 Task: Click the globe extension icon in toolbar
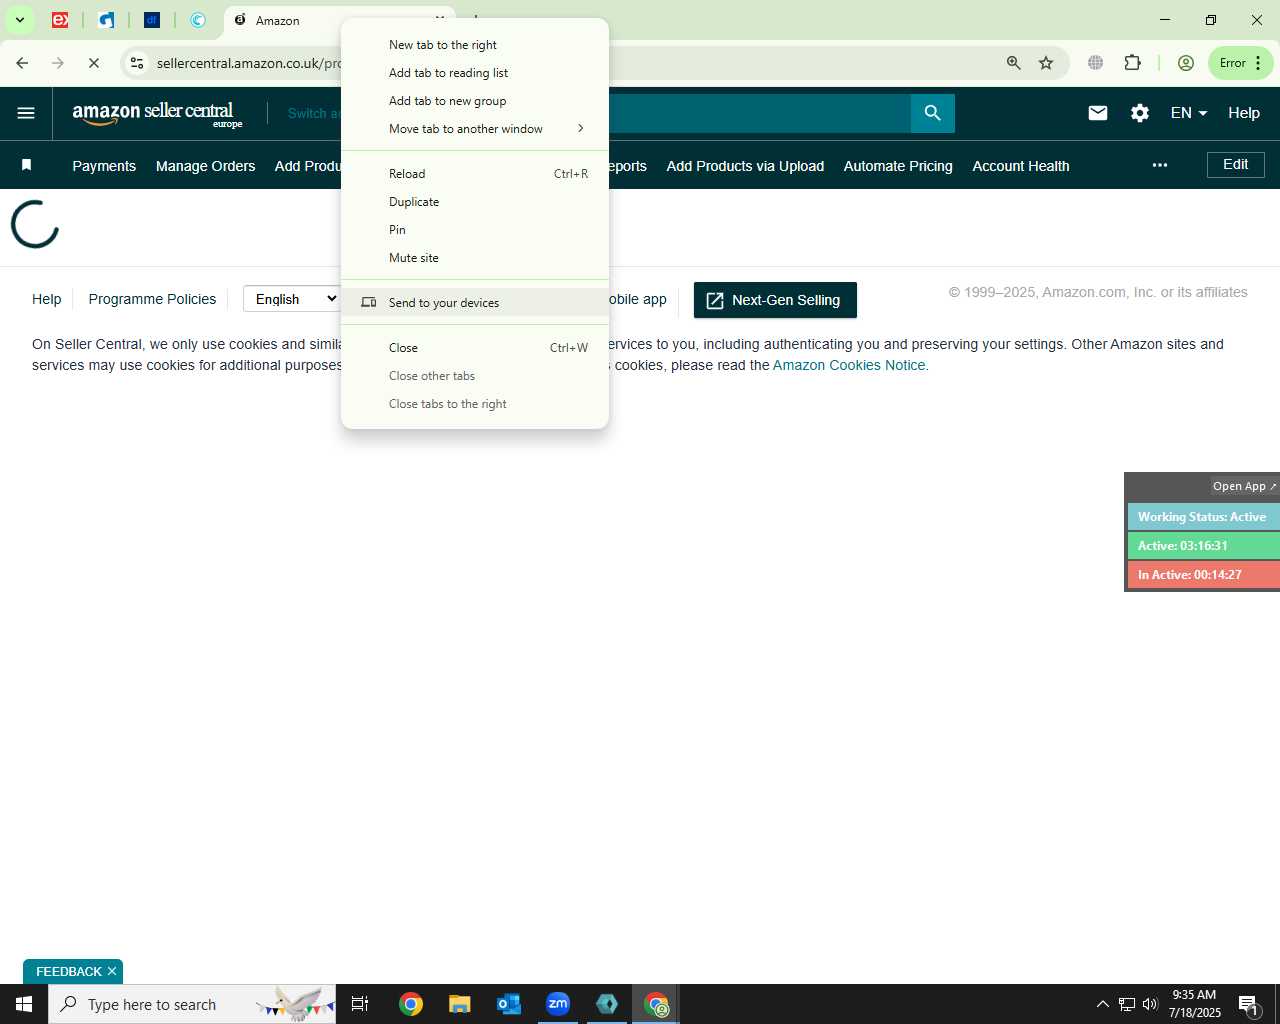click(x=1096, y=63)
